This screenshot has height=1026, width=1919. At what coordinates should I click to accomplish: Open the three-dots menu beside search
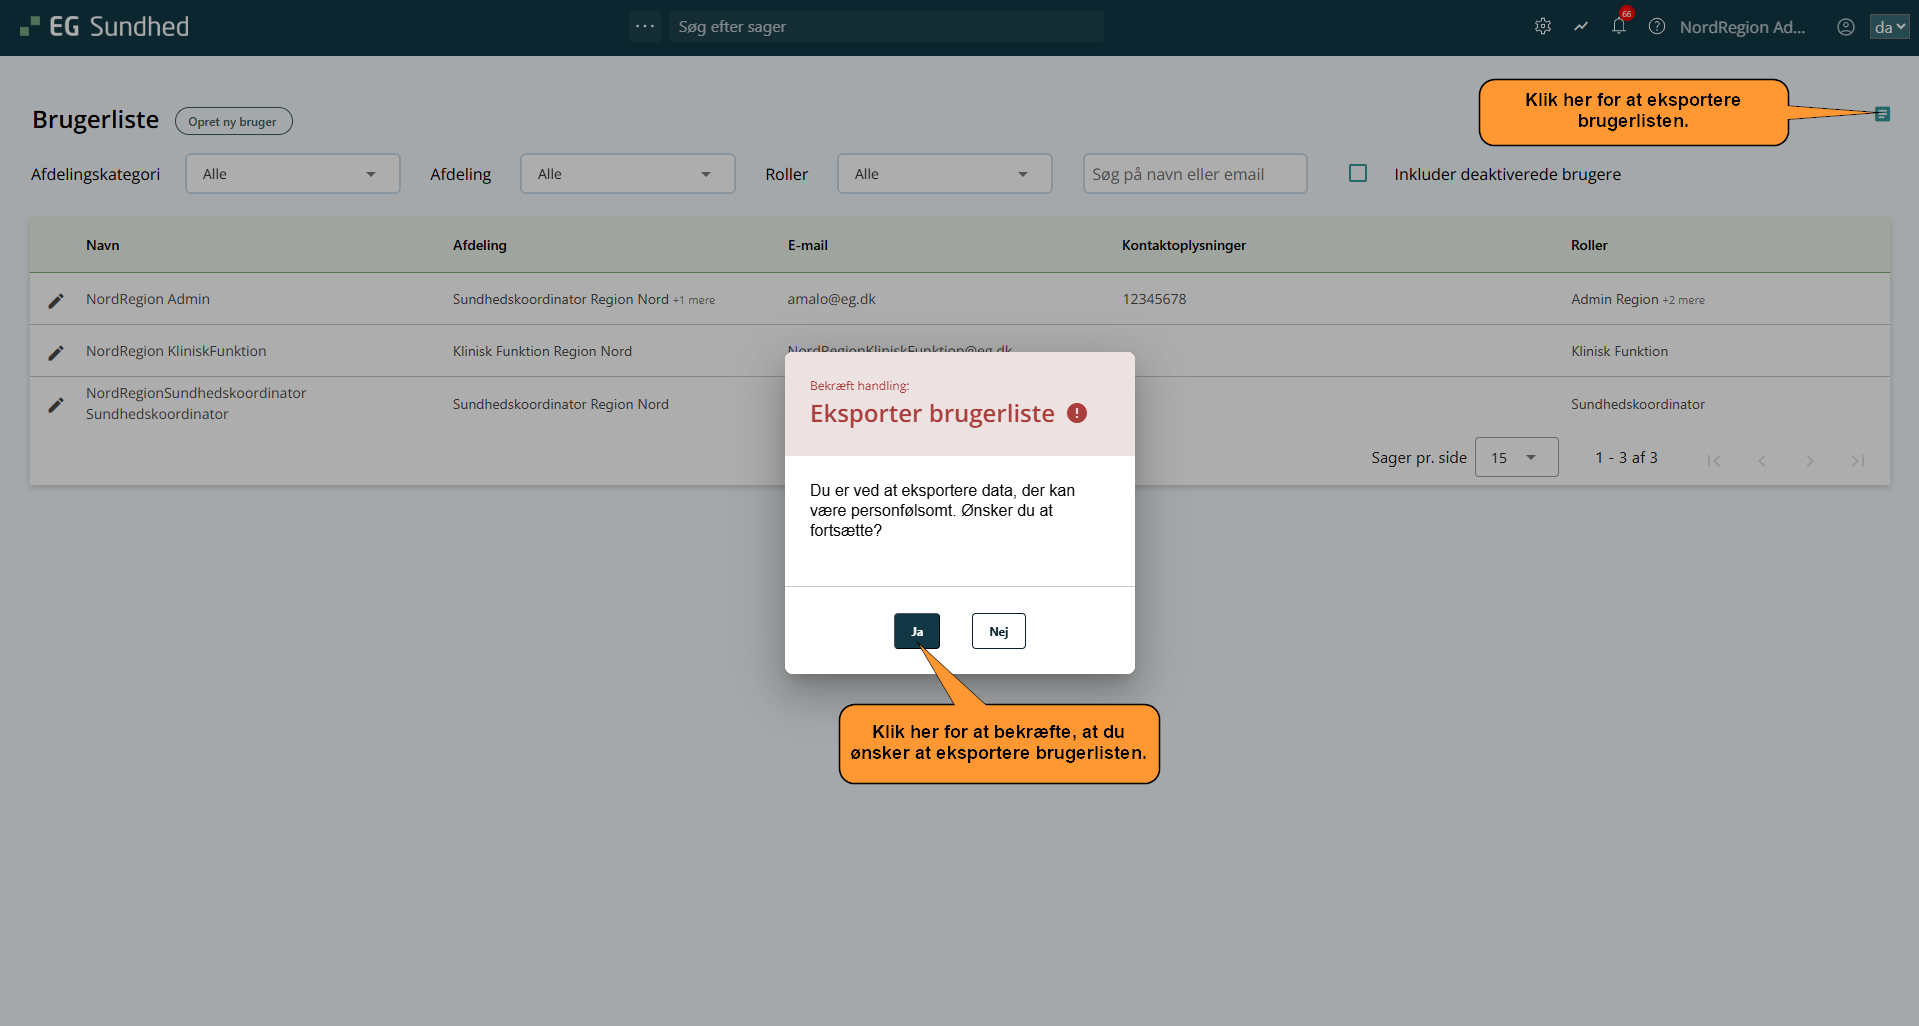pyautogui.click(x=645, y=26)
